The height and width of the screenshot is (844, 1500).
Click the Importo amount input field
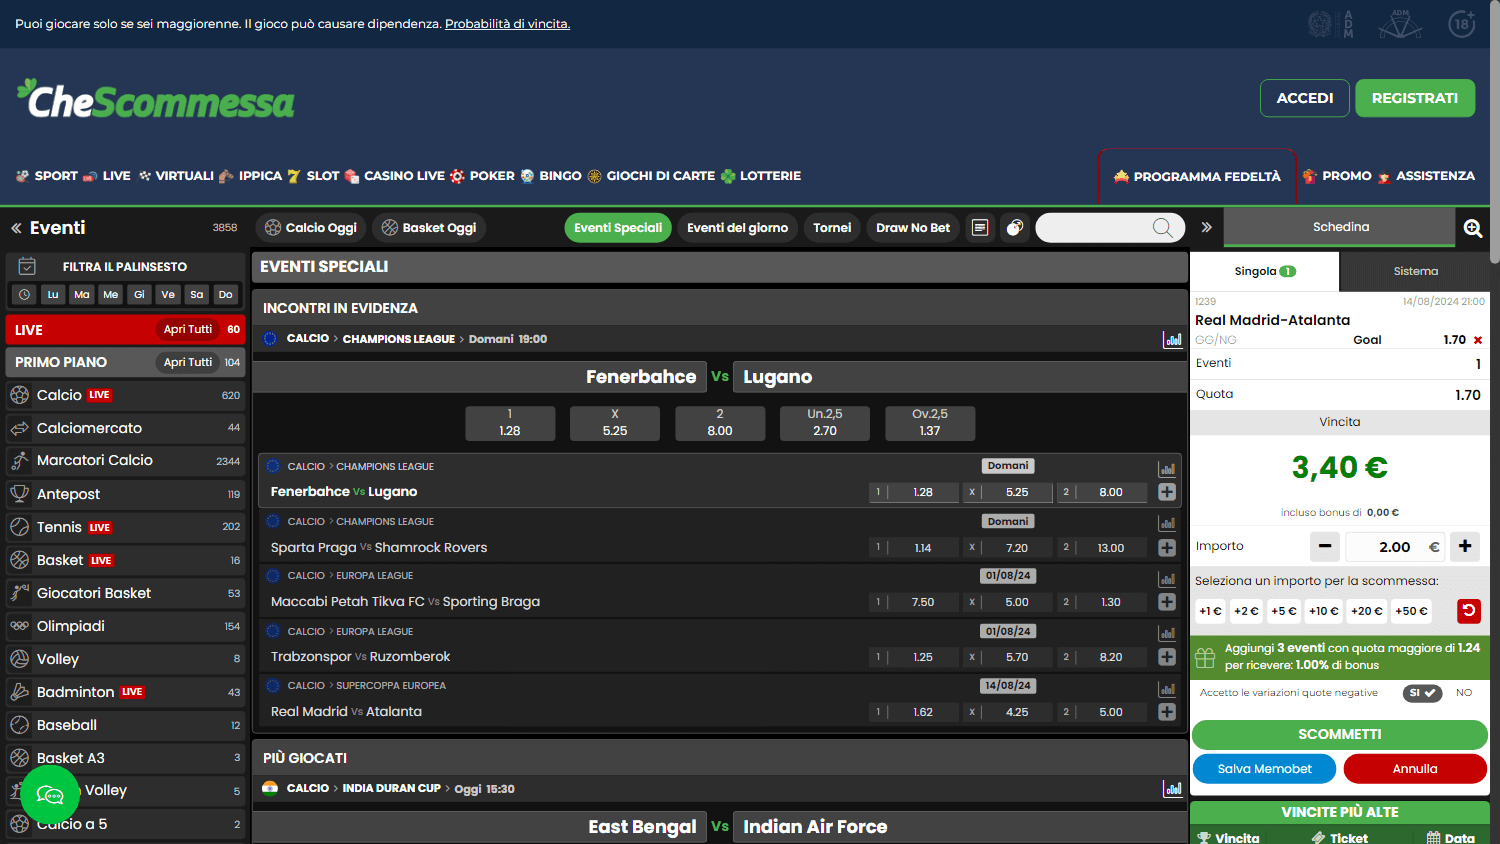click(x=1395, y=547)
